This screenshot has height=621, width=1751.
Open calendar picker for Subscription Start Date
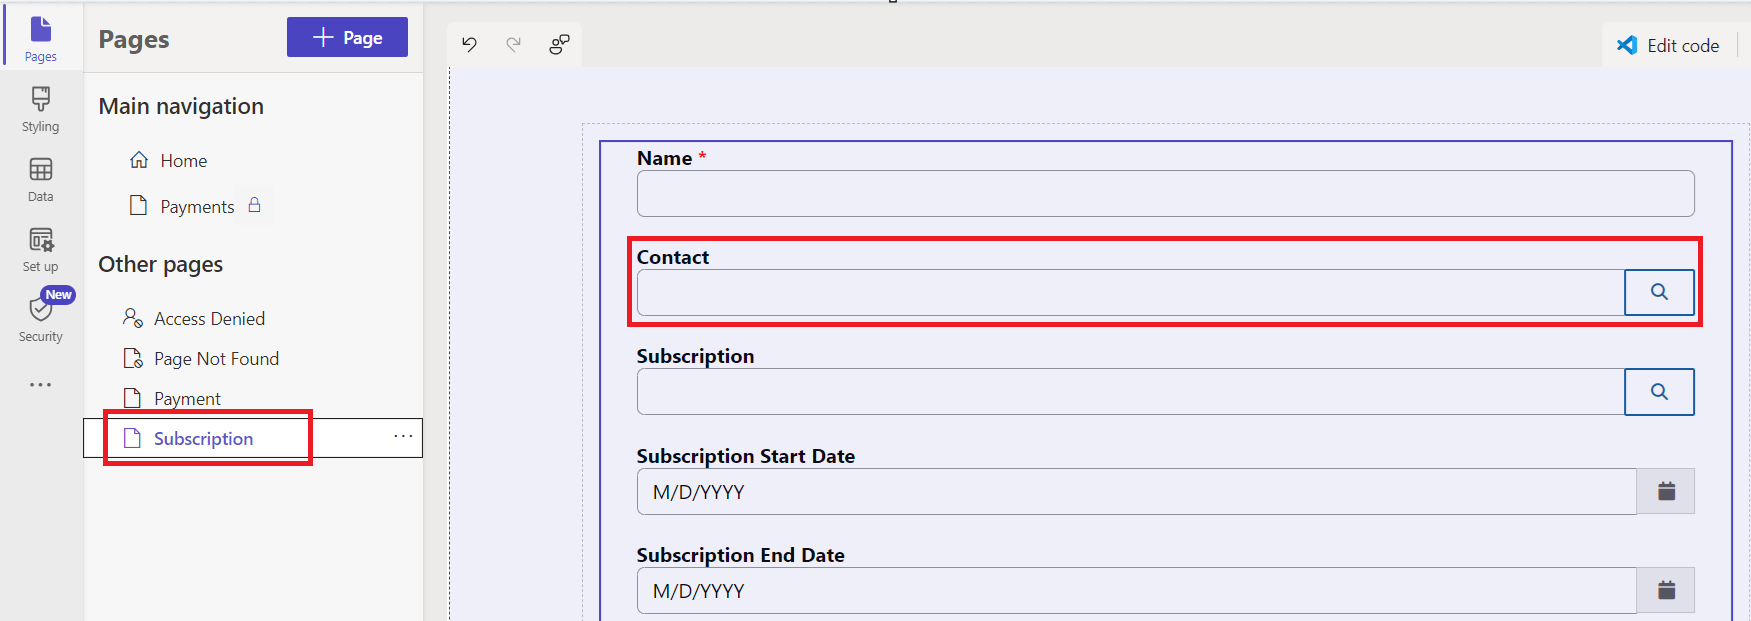point(1666,491)
